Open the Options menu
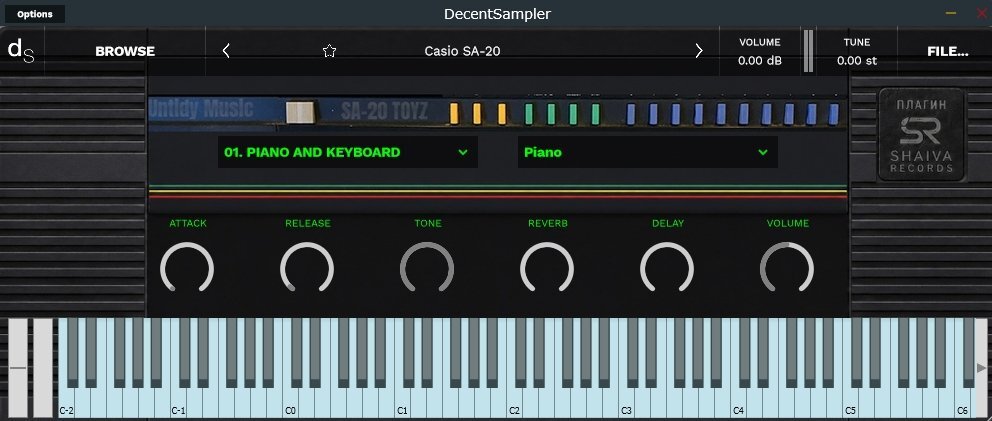Screen dimensions: 992x421 (35, 14)
